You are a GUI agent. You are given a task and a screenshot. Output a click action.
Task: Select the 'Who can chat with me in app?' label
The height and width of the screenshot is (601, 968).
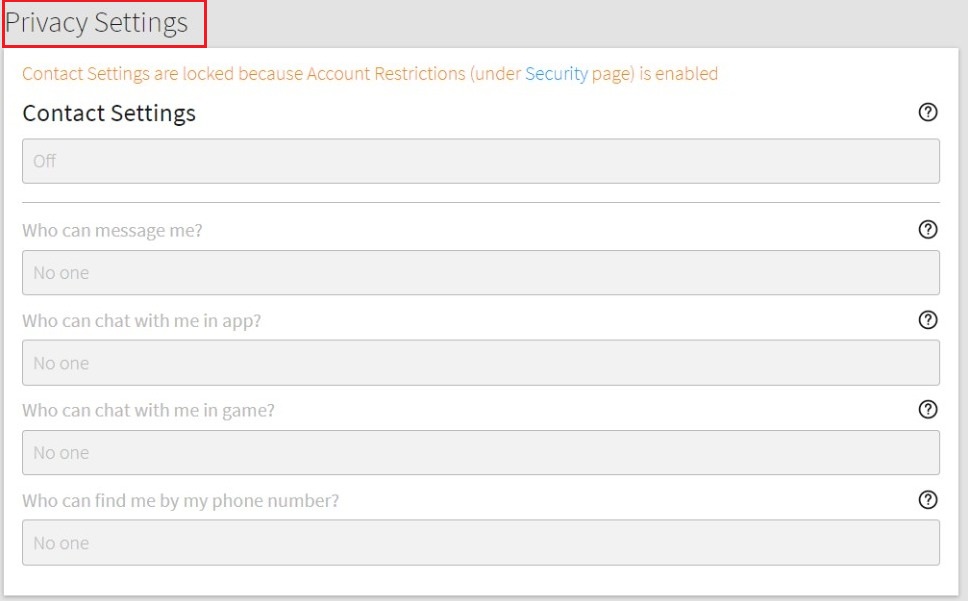(x=141, y=321)
